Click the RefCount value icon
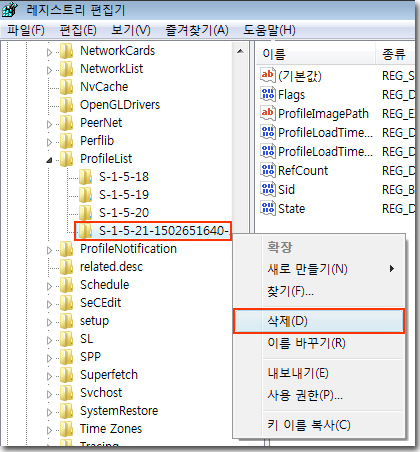The image size is (420, 452). pos(268,171)
